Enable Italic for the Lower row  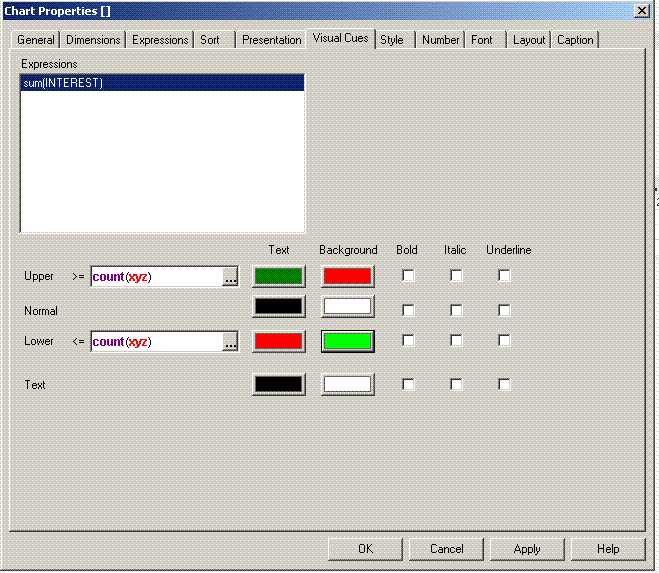[x=456, y=341]
